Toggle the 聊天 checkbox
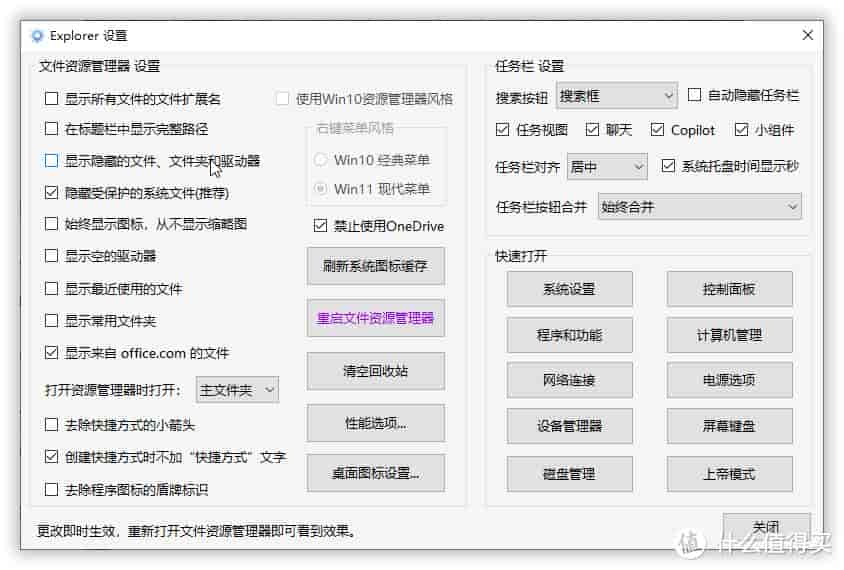Screen dimensions: 844x570 click(592, 130)
